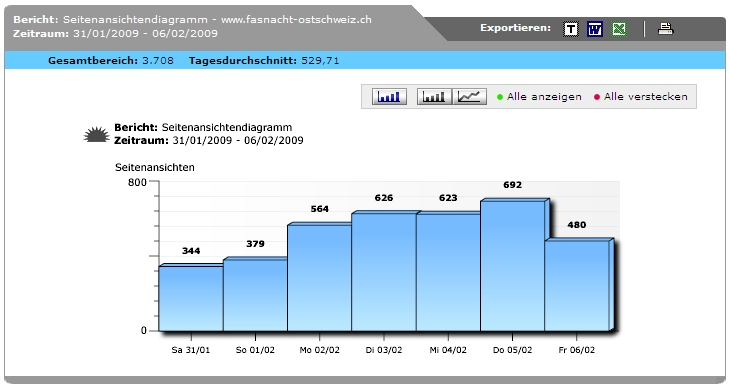Export report to Excel spreadsheet
The height and width of the screenshot is (389, 730).
click(x=619, y=29)
